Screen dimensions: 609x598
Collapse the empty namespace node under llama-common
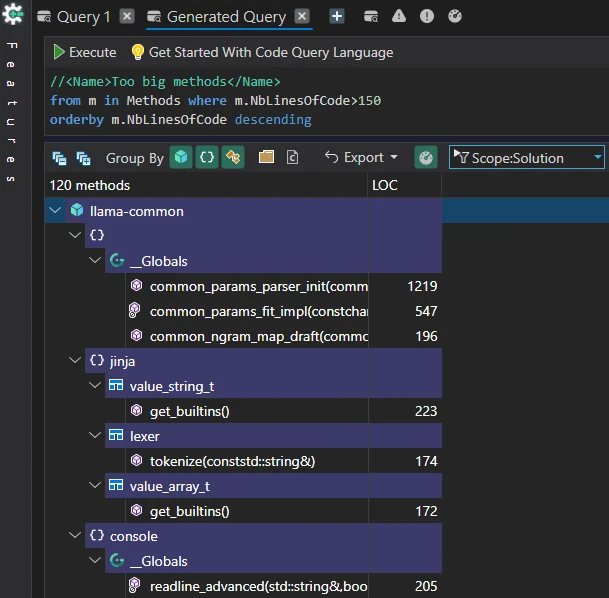pyautogui.click(x=75, y=235)
